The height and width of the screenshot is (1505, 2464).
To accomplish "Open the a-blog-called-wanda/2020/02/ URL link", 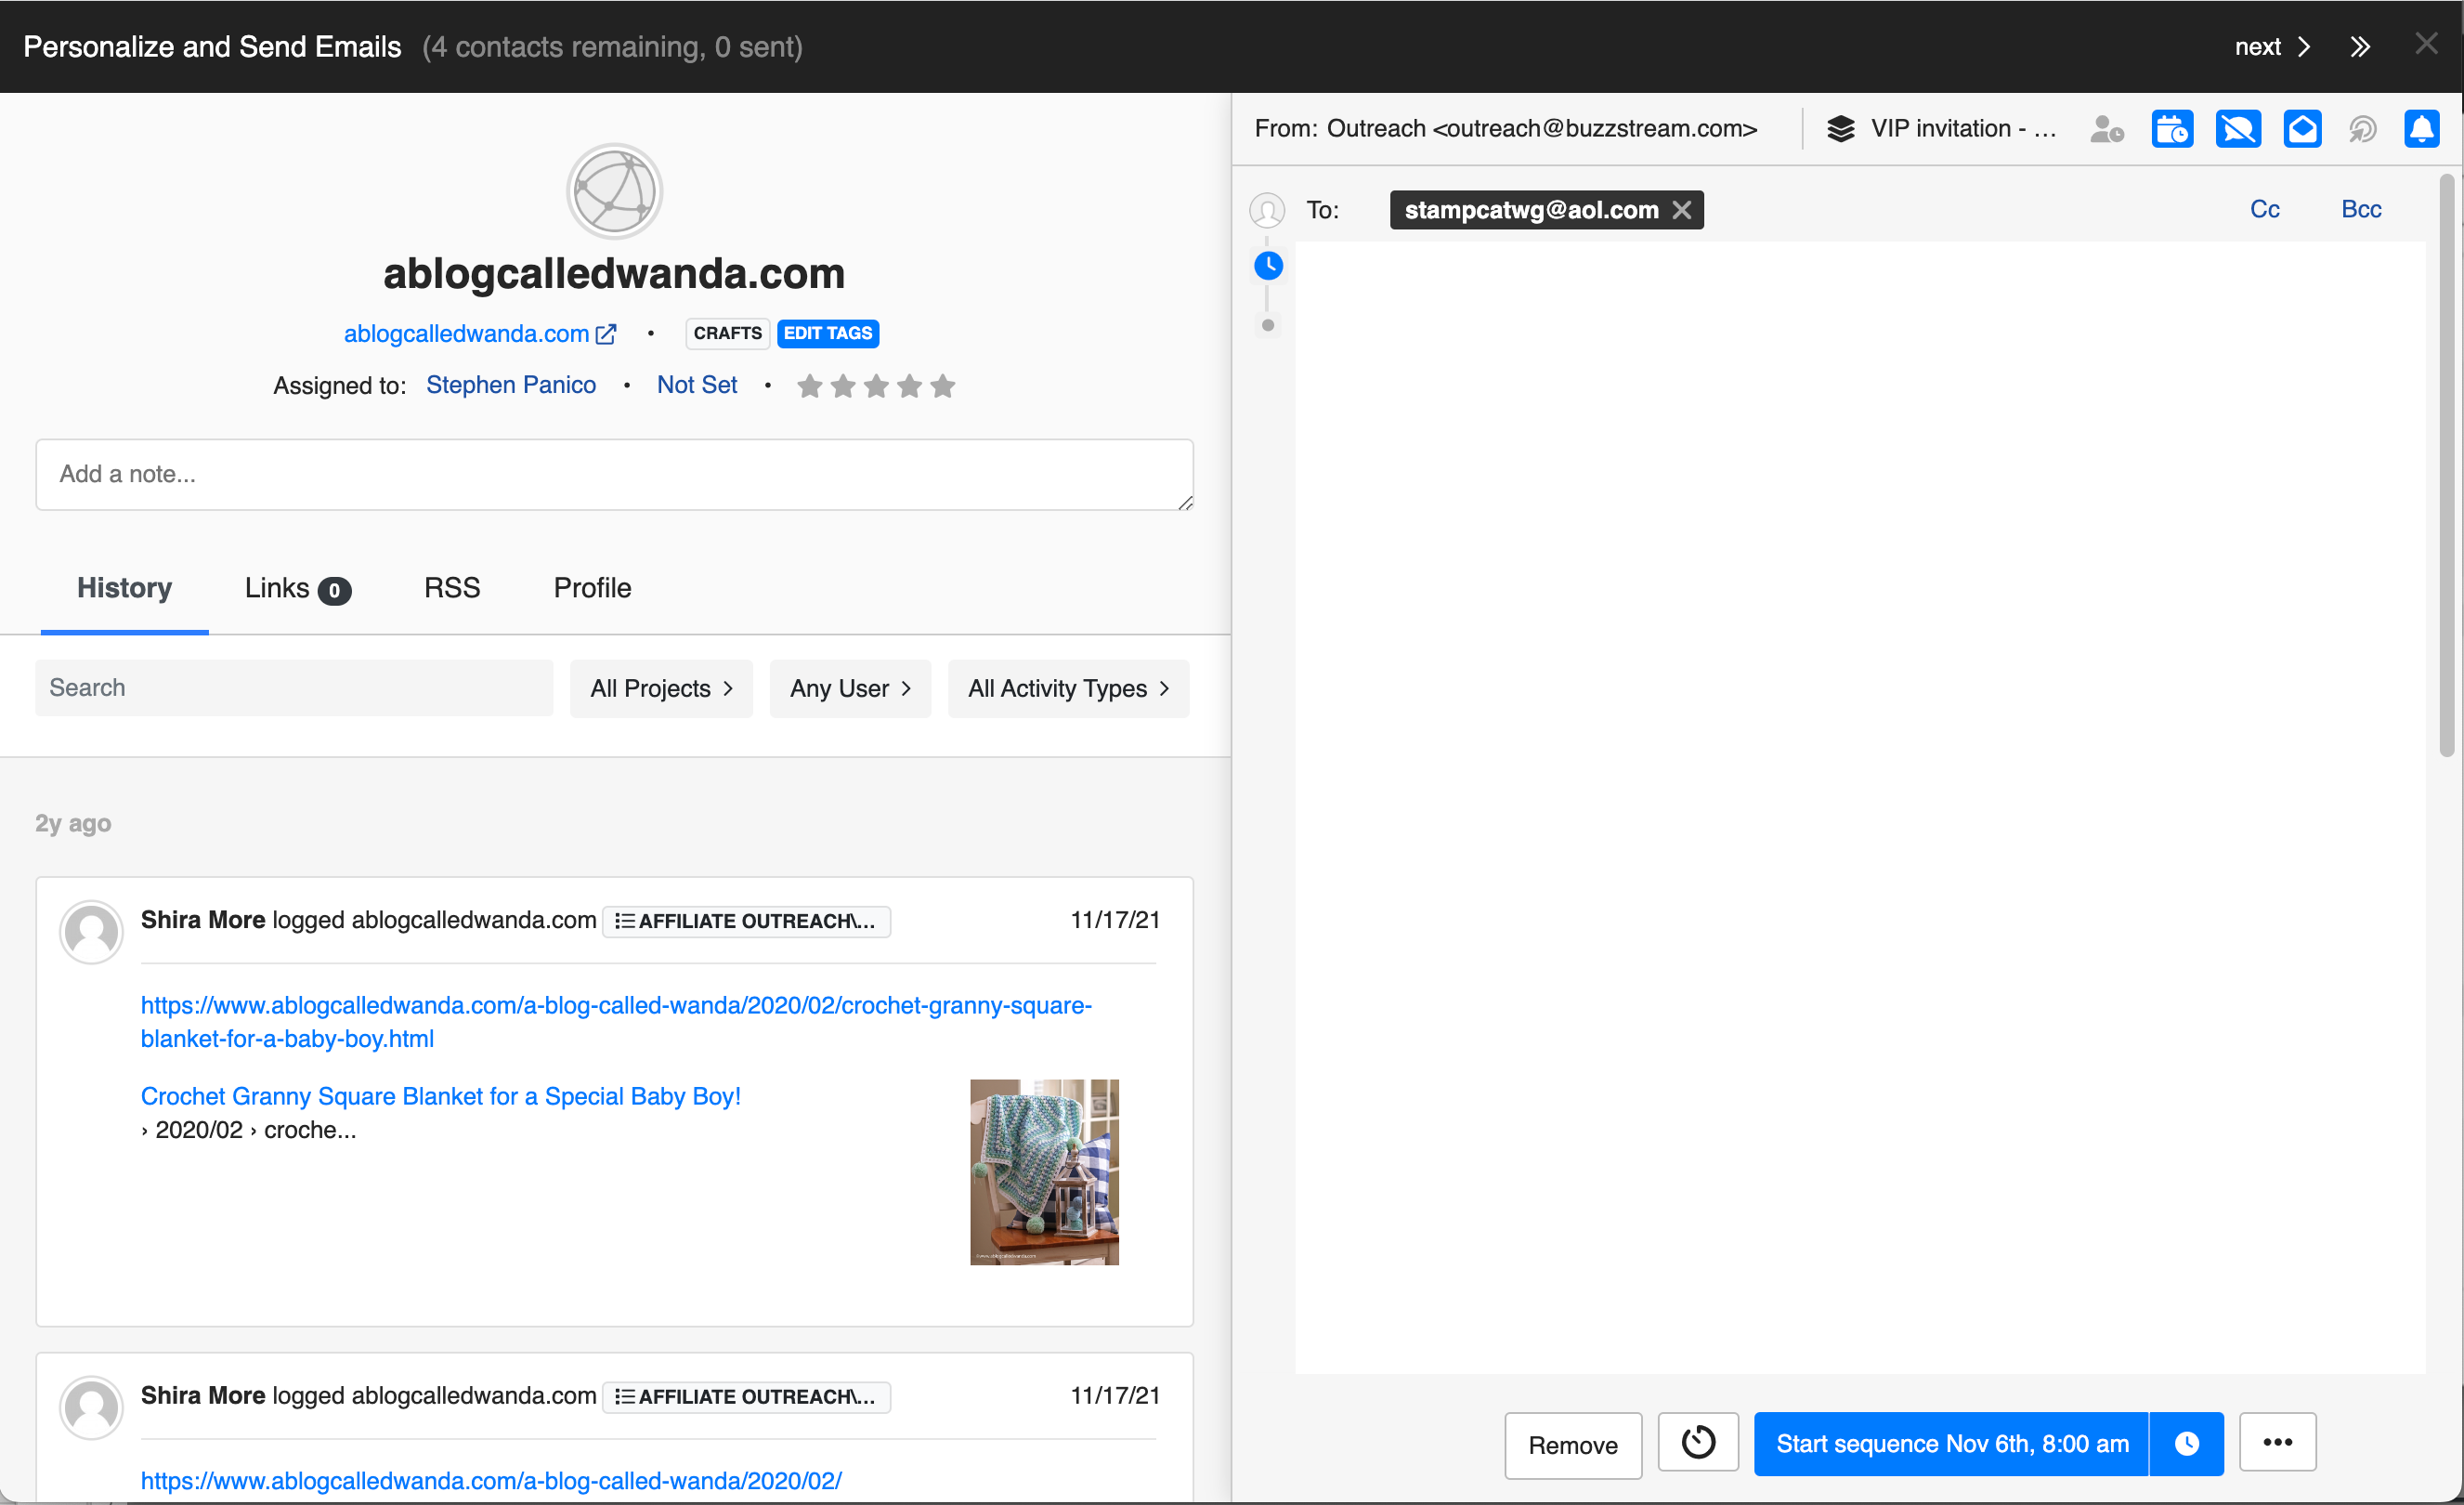I will pyautogui.click(x=491, y=1481).
